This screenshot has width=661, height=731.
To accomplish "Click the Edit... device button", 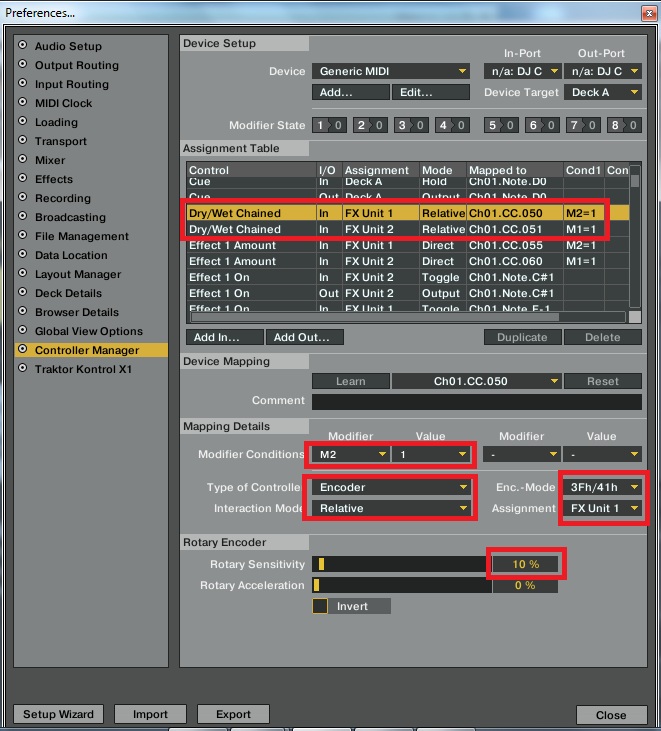I will point(430,92).
